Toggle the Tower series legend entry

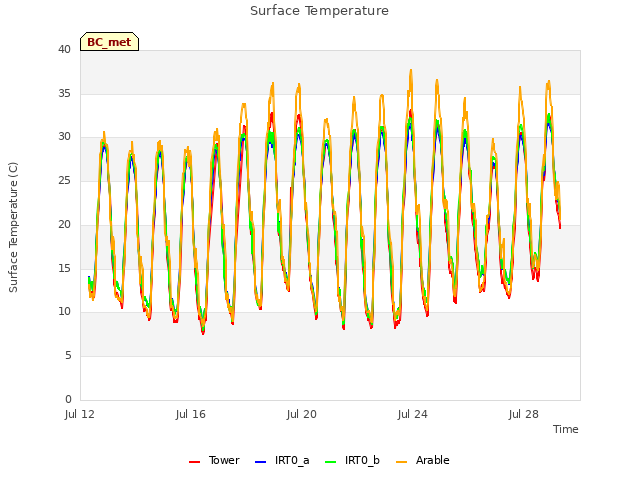(x=214, y=461)
